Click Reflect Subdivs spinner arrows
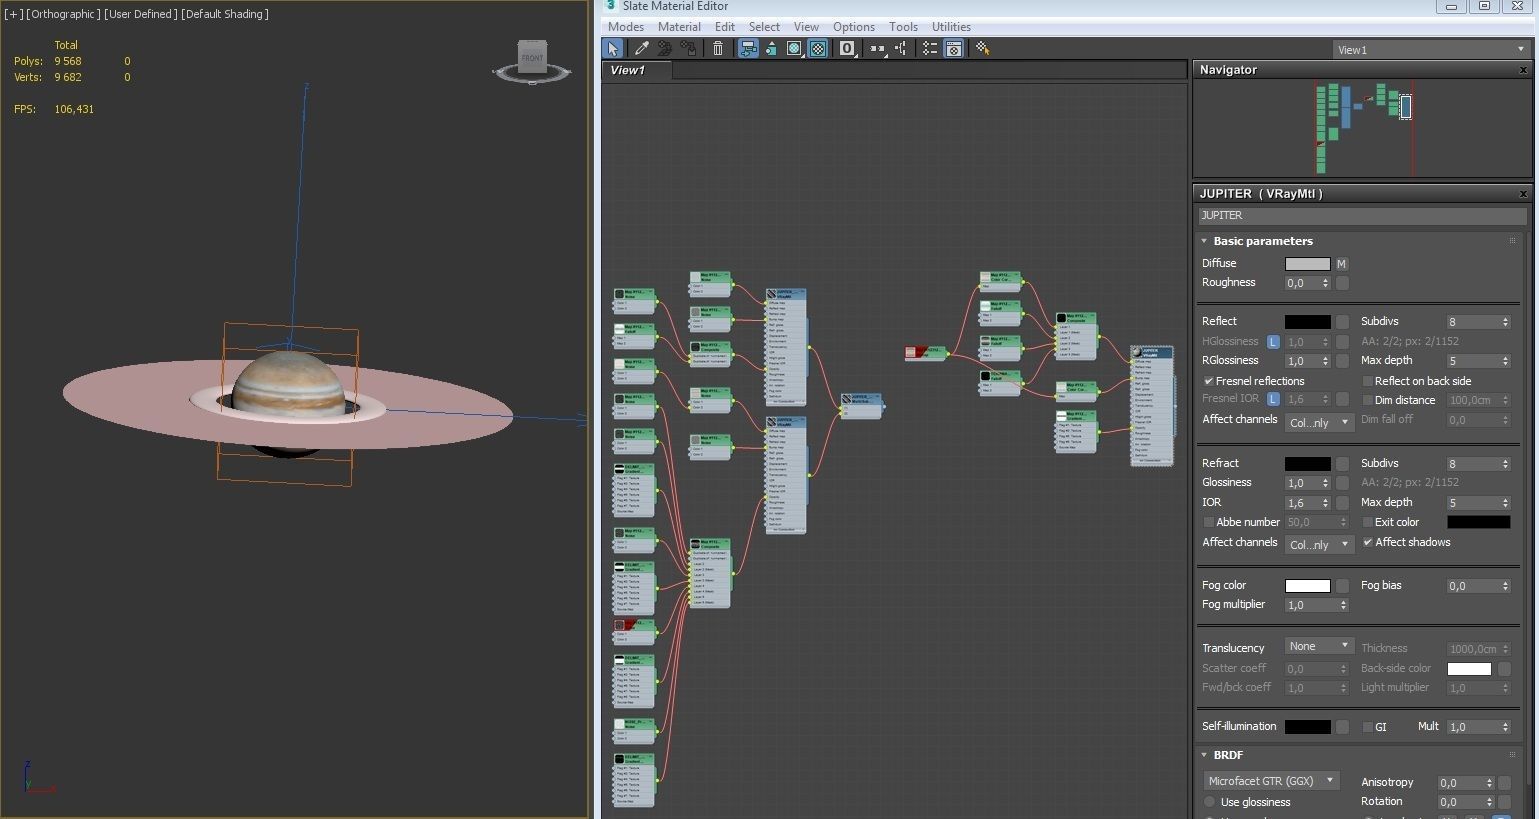The image size is (1539, 819). click(1505, 322)
